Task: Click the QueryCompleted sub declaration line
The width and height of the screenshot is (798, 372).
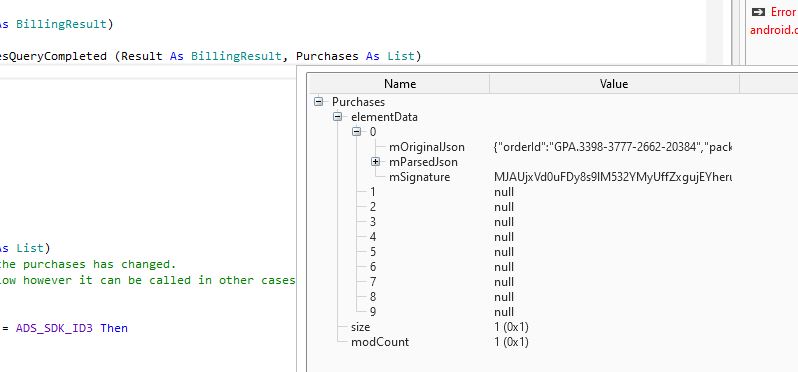Action: 211,56
